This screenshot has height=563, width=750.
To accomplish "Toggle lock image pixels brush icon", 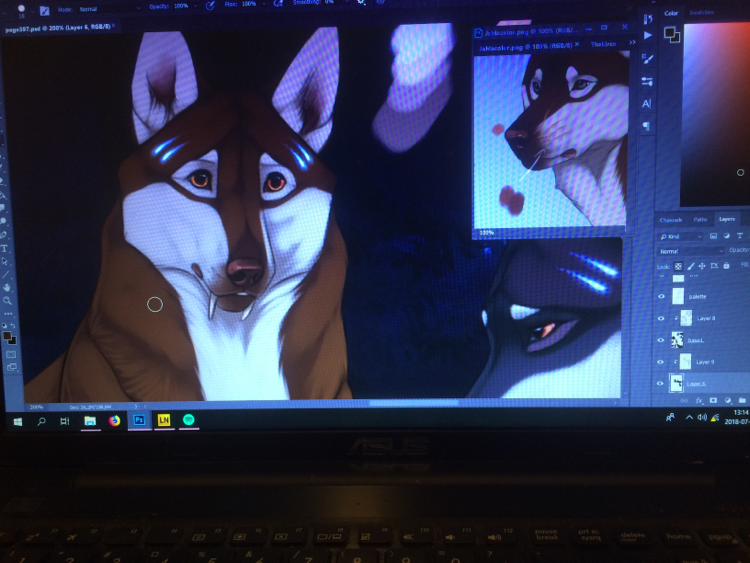I will coord(691,266).
